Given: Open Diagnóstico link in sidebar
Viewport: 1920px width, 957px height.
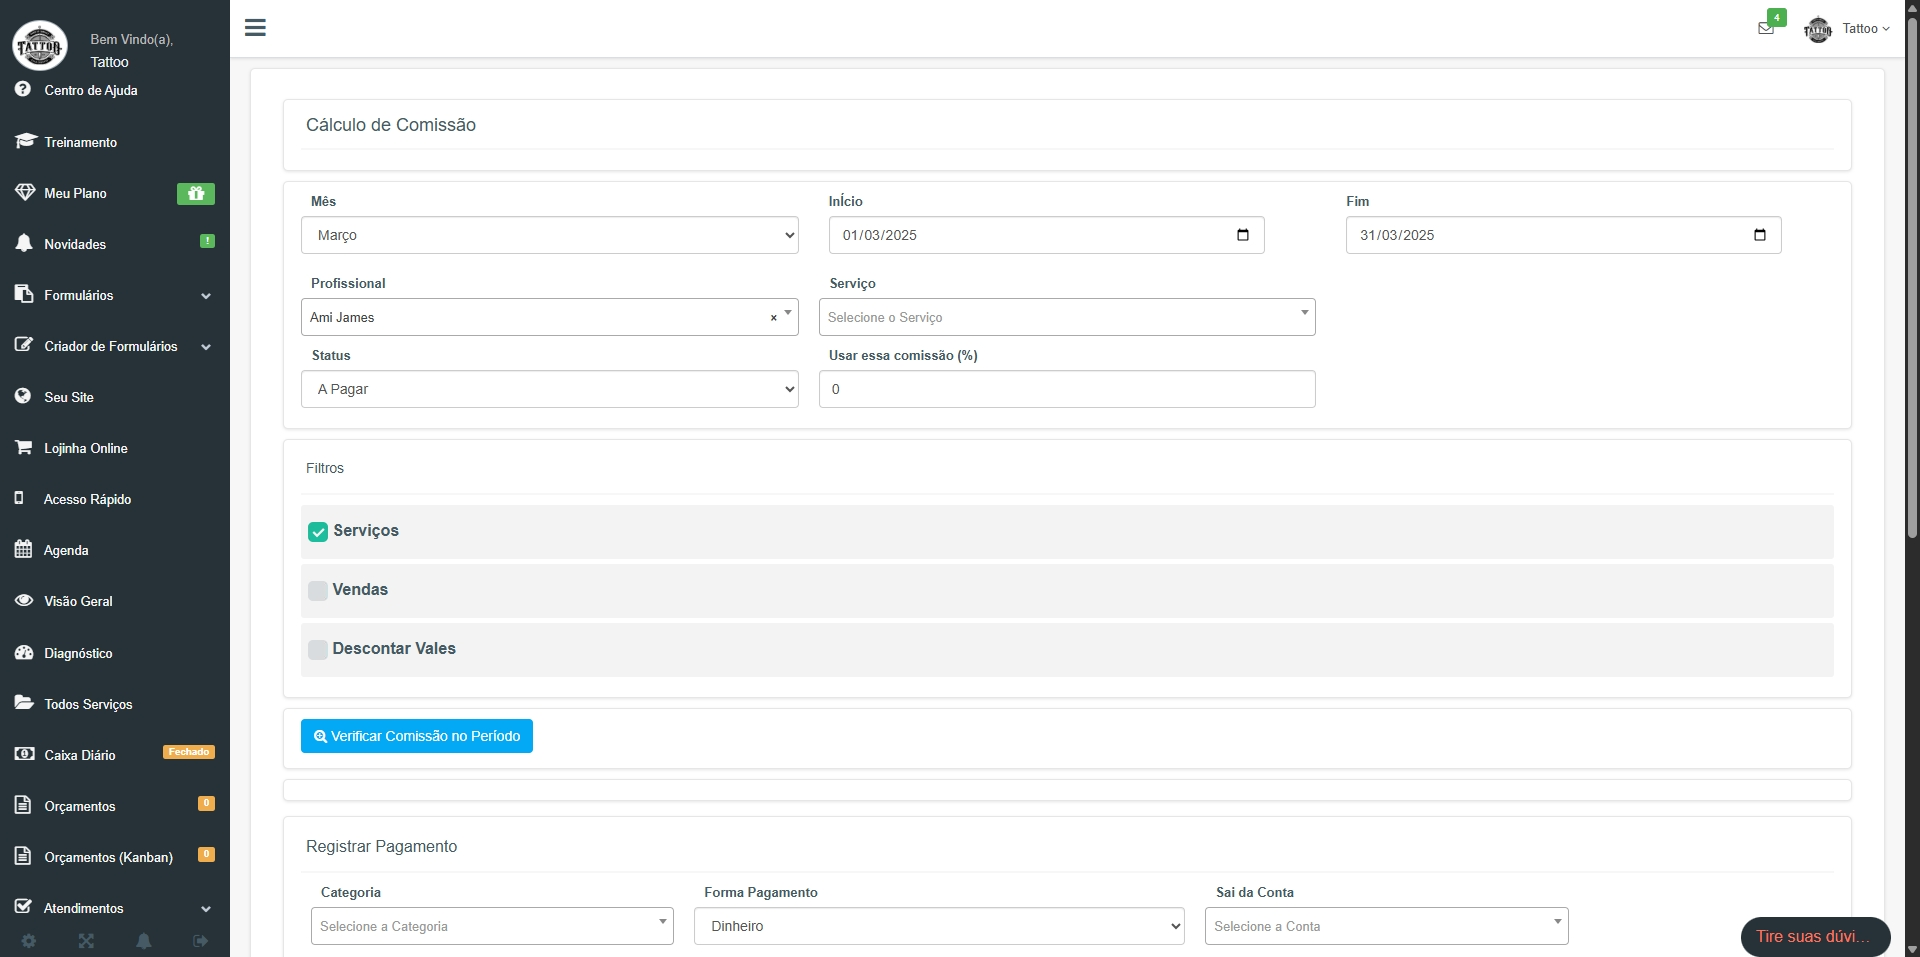Looking at the screenshot, I should point(78,653).
